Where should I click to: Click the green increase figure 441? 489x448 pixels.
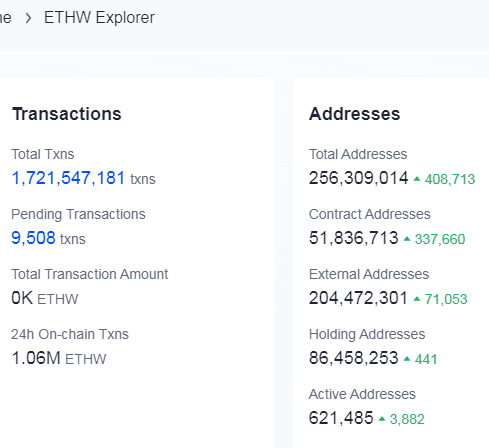[x=426, y=359]
